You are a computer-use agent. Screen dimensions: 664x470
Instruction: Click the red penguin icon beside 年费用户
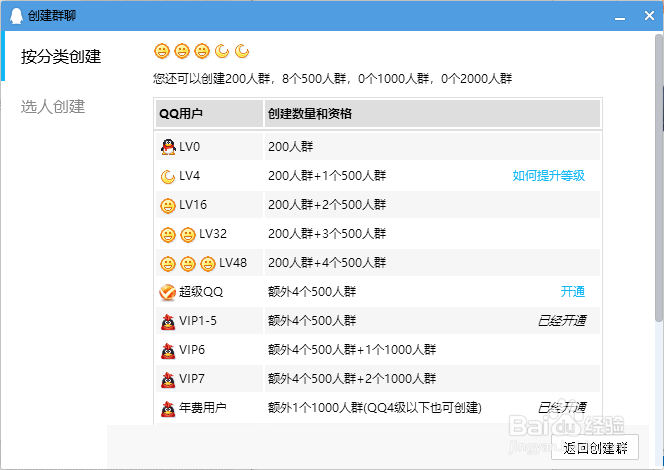coord(168,409)
